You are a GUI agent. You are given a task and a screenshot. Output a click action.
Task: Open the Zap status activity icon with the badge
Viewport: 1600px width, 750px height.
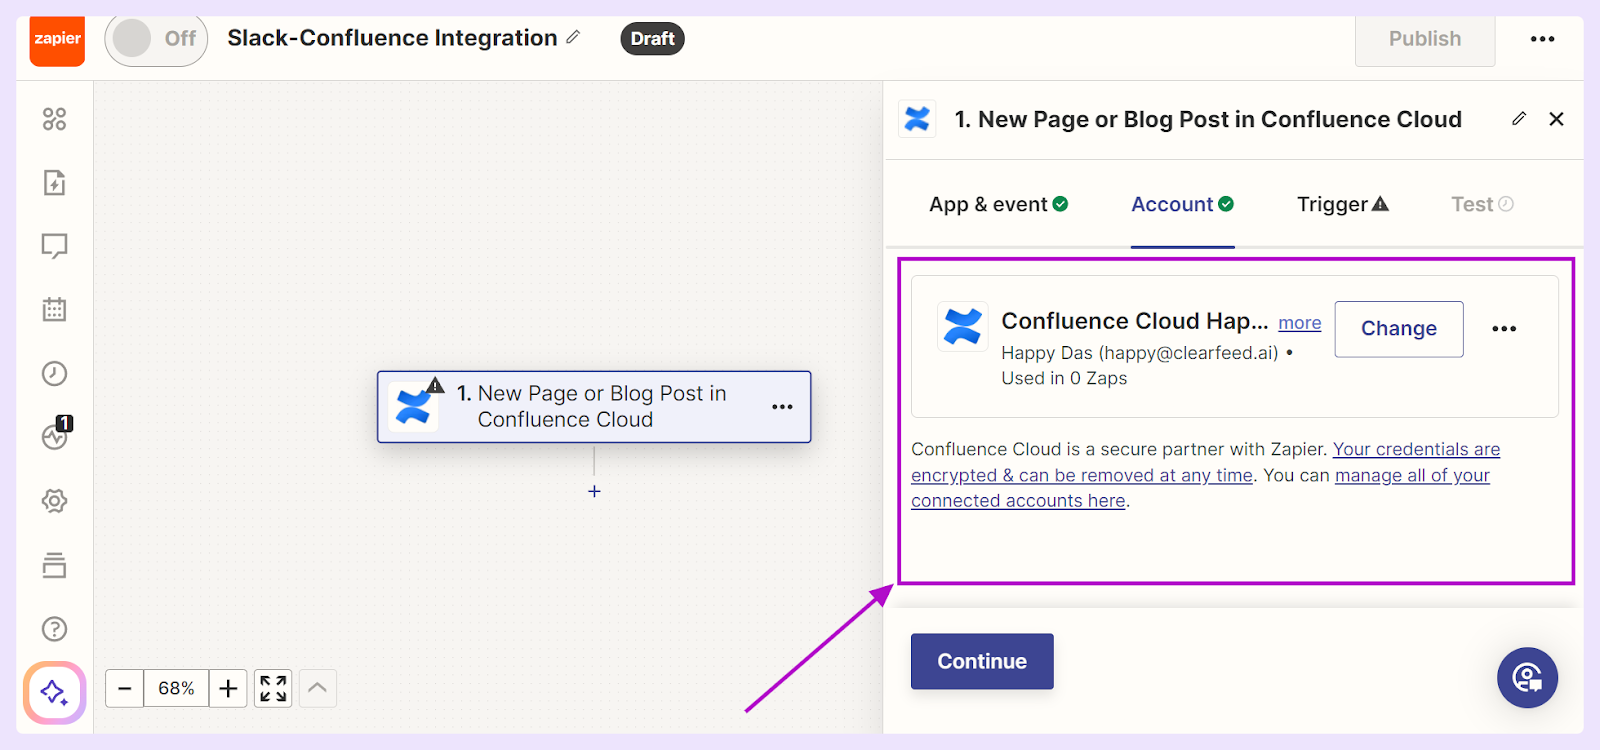[x=57, y=434]
